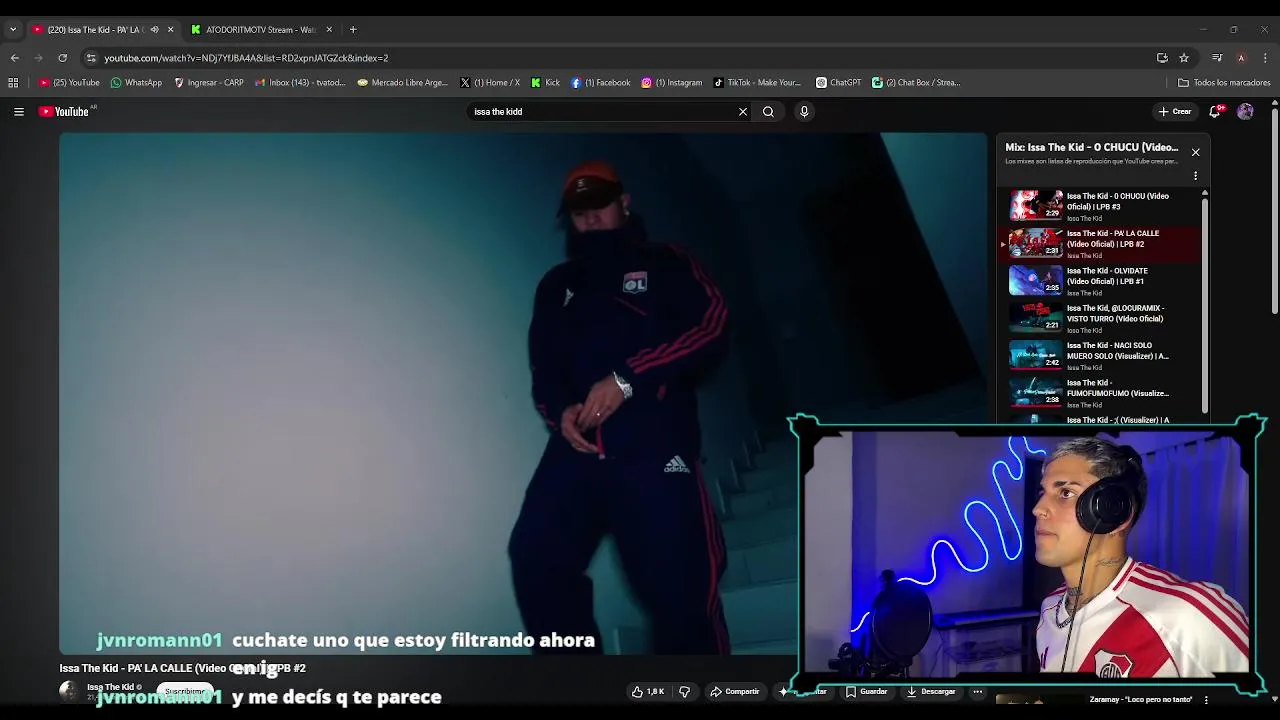Open options for Zaramay recommended video
This screenshot has height=720, width=1280.
[x=1206, y=700]
